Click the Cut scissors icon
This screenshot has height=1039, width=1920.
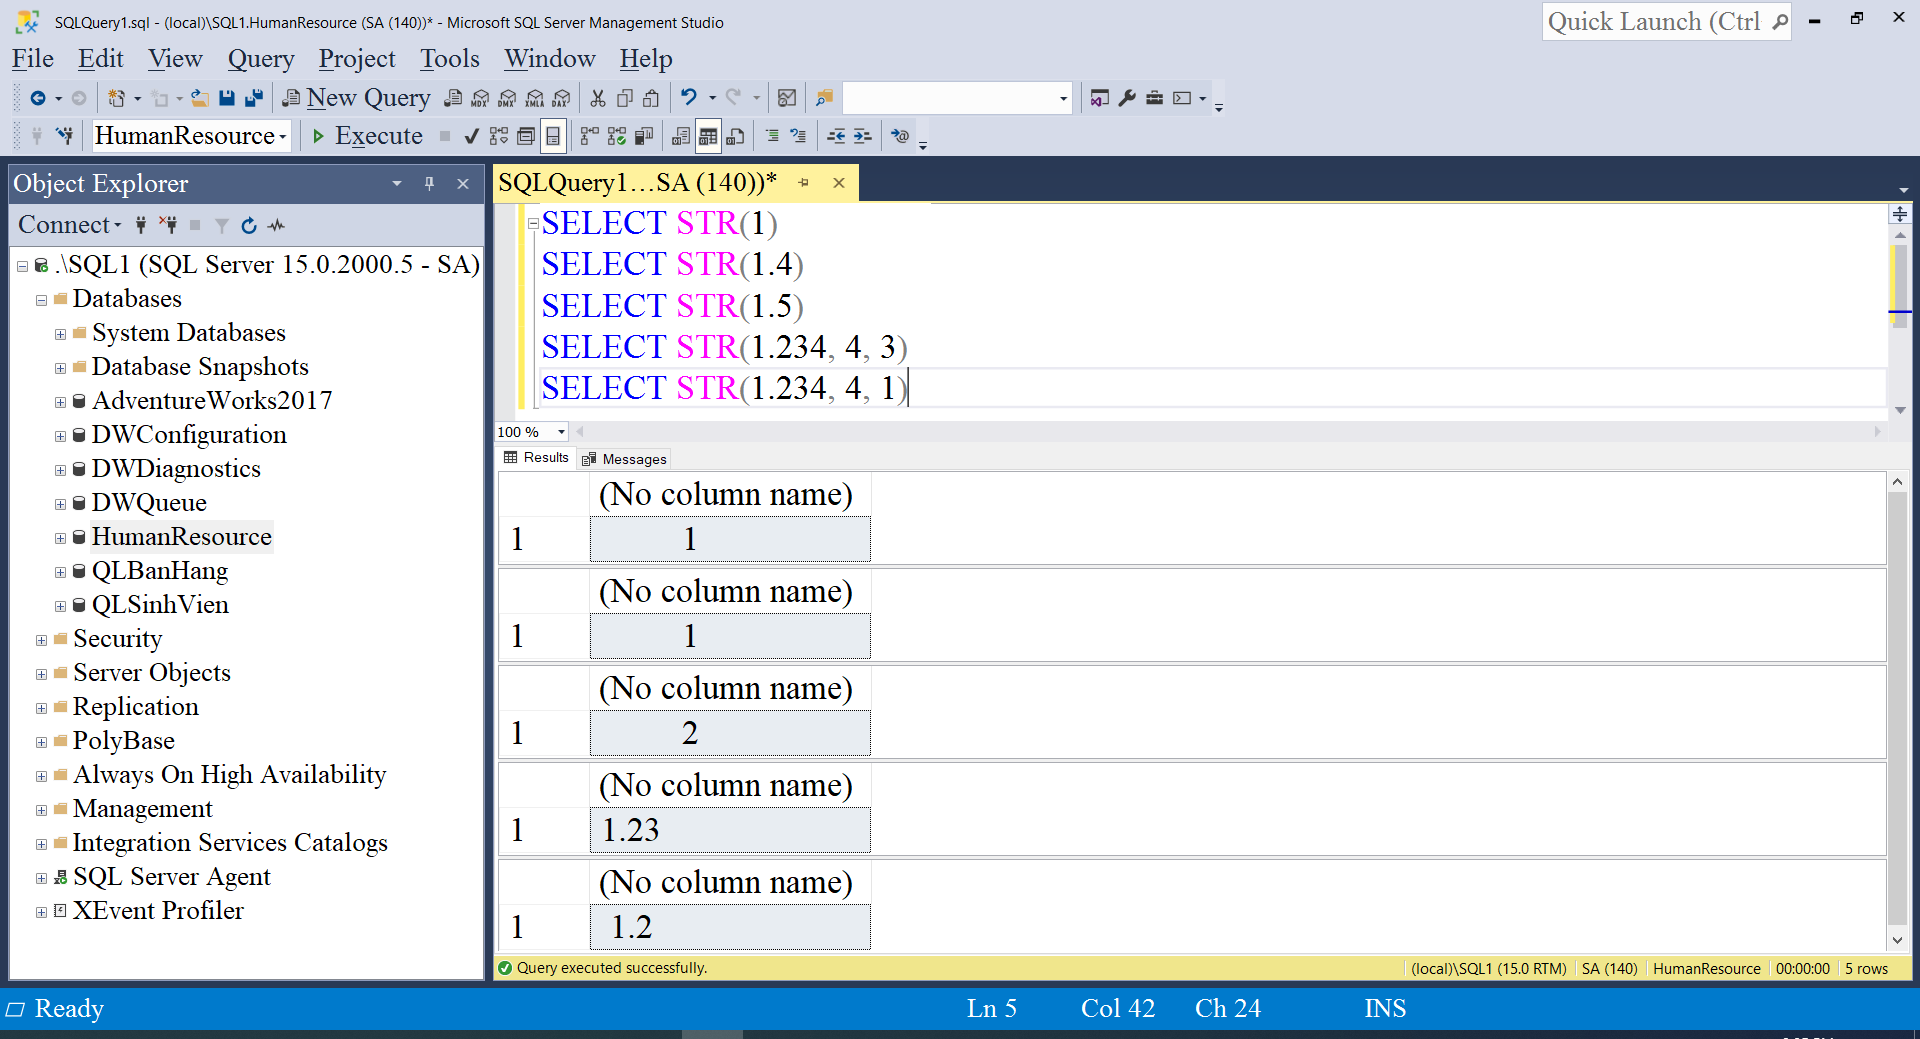click(x=598, y=98)
